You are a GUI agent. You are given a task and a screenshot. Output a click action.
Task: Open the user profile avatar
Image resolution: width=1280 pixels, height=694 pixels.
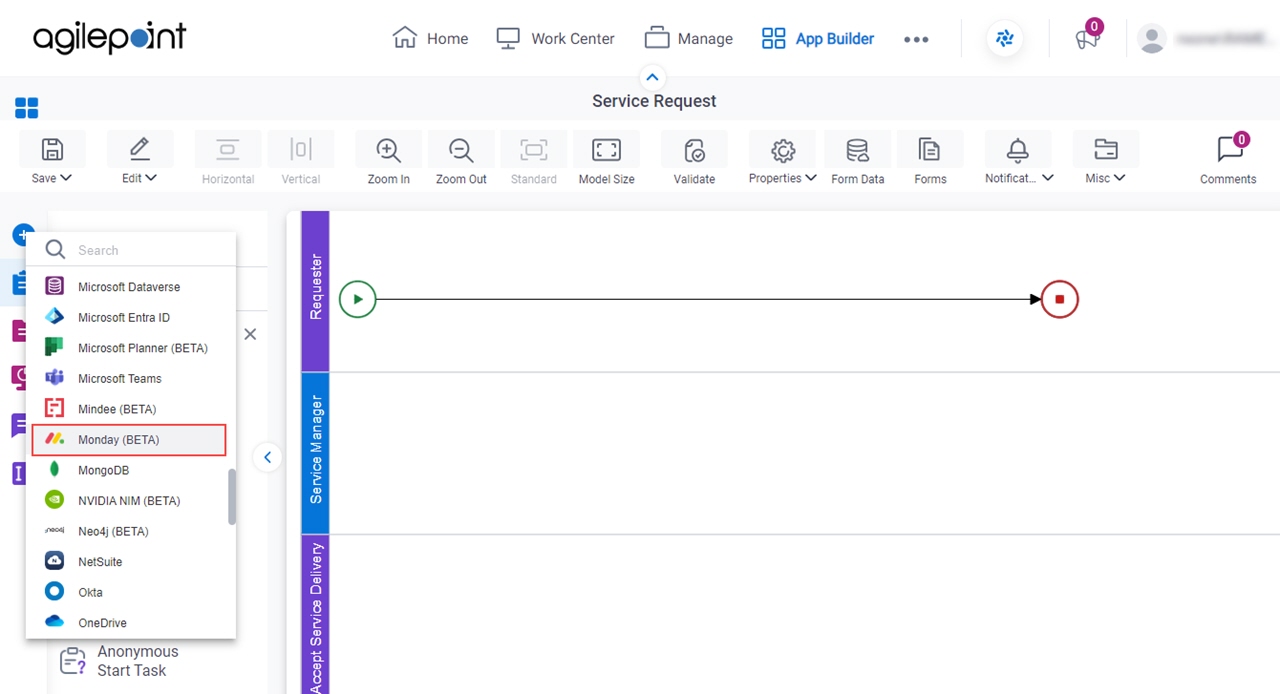pyautogui.click(x=1152, y=39)
